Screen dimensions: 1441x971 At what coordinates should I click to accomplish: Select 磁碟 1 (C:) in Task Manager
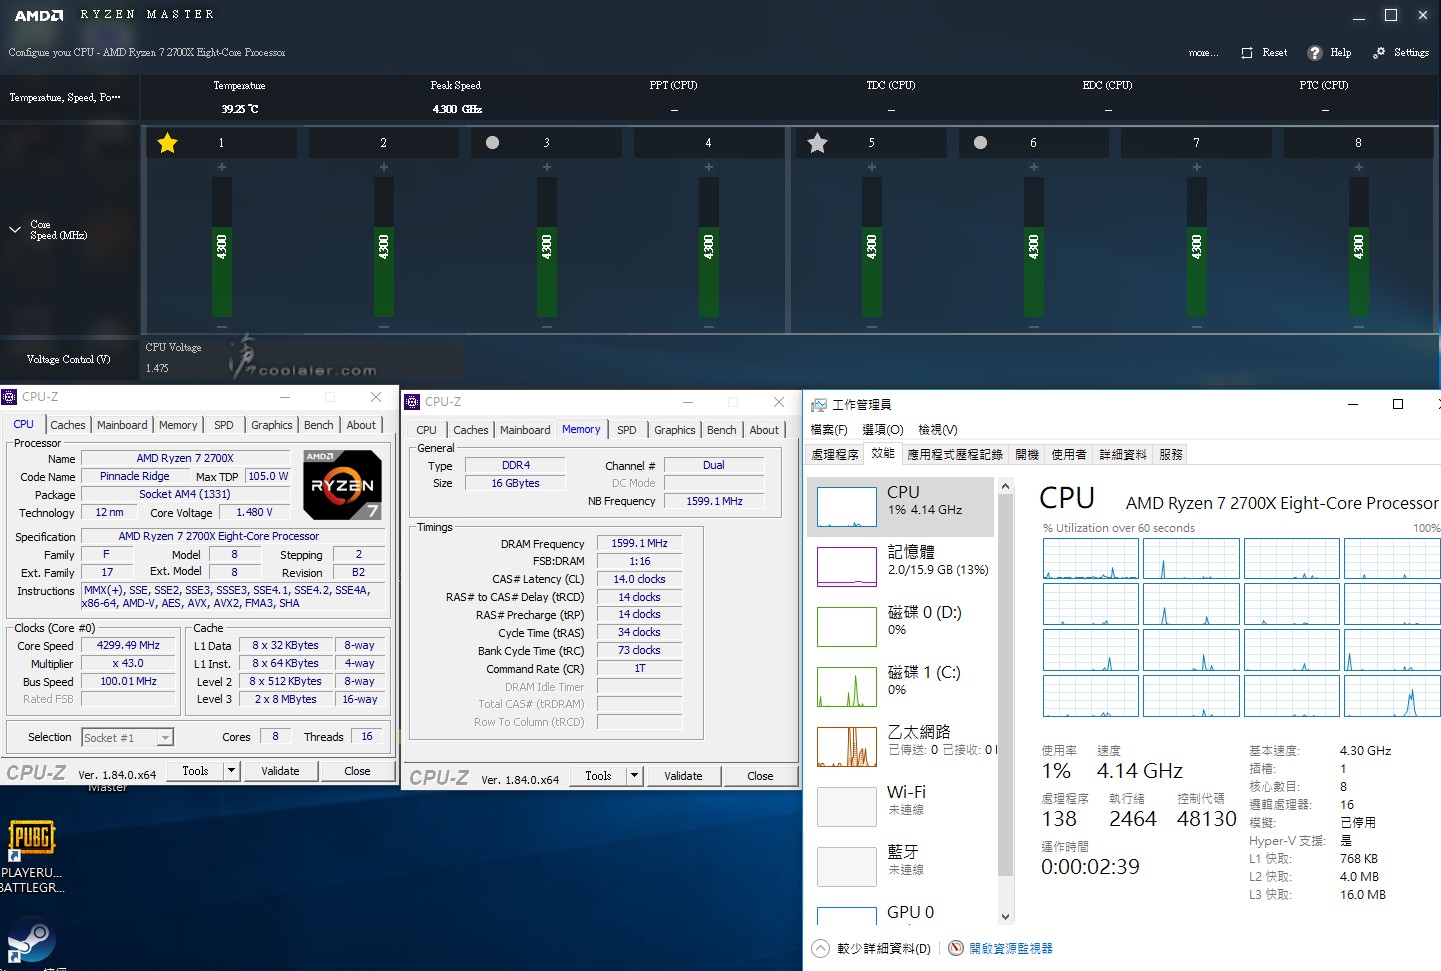click(902, 687)
